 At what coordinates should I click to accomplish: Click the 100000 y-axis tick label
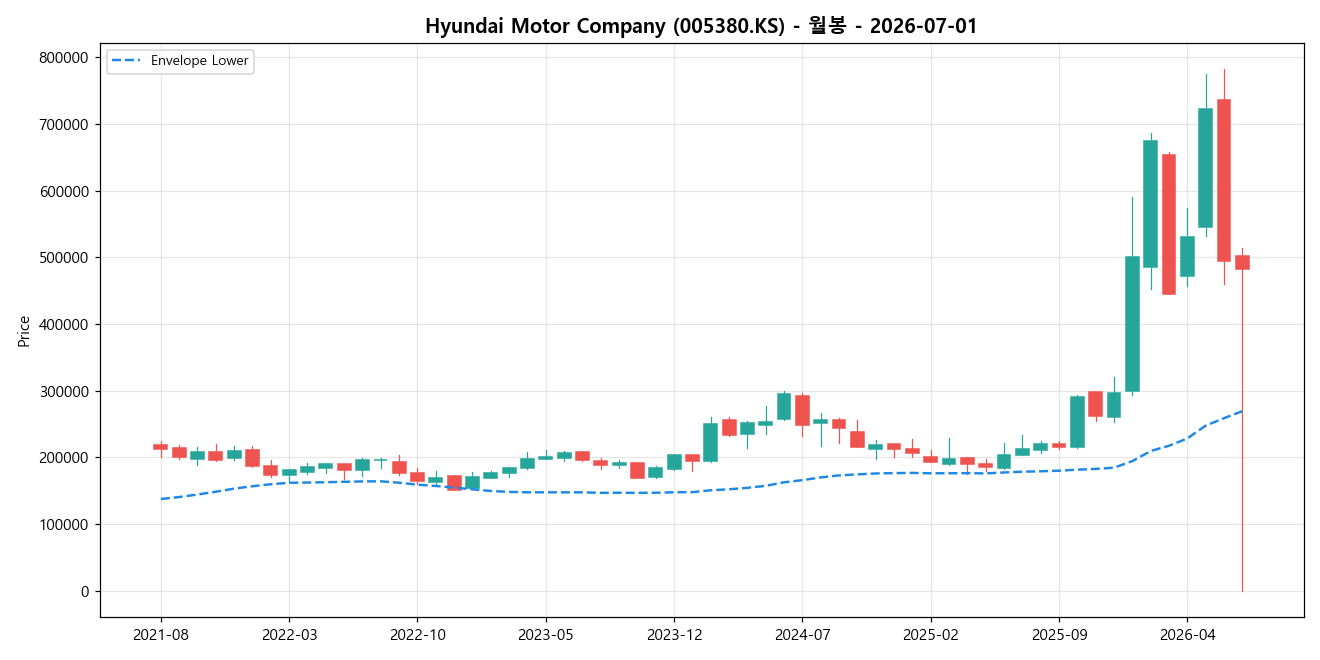(x=64, y=525)
